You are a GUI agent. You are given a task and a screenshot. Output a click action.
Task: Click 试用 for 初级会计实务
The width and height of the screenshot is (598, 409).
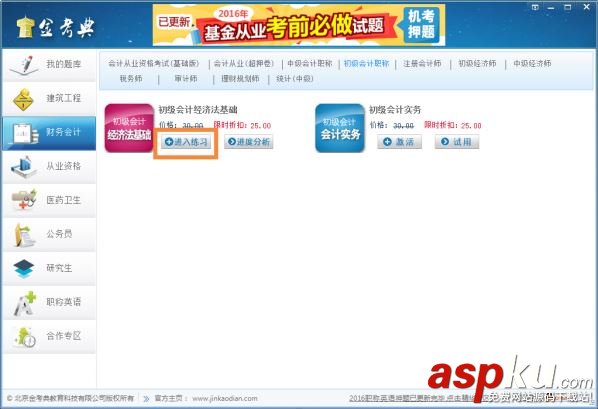pyautogui.click(x=457, y=142)
